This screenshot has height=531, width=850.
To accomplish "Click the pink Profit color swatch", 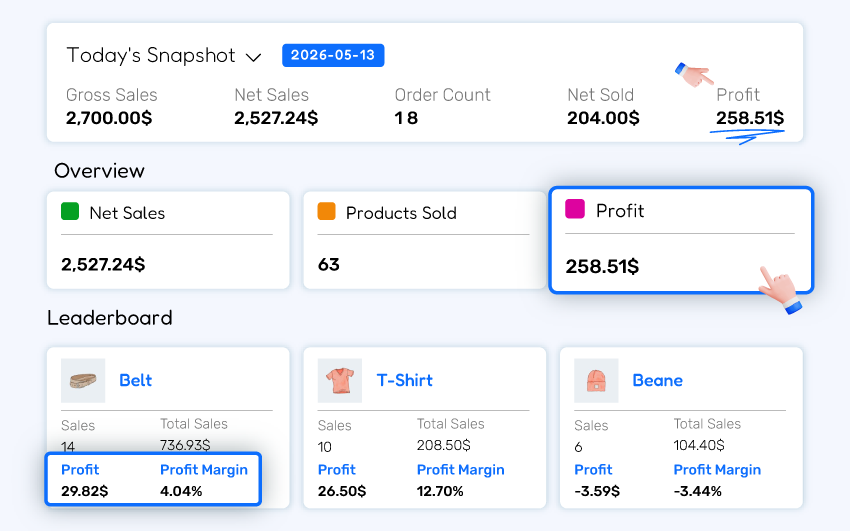I will (x=575, y=209).
